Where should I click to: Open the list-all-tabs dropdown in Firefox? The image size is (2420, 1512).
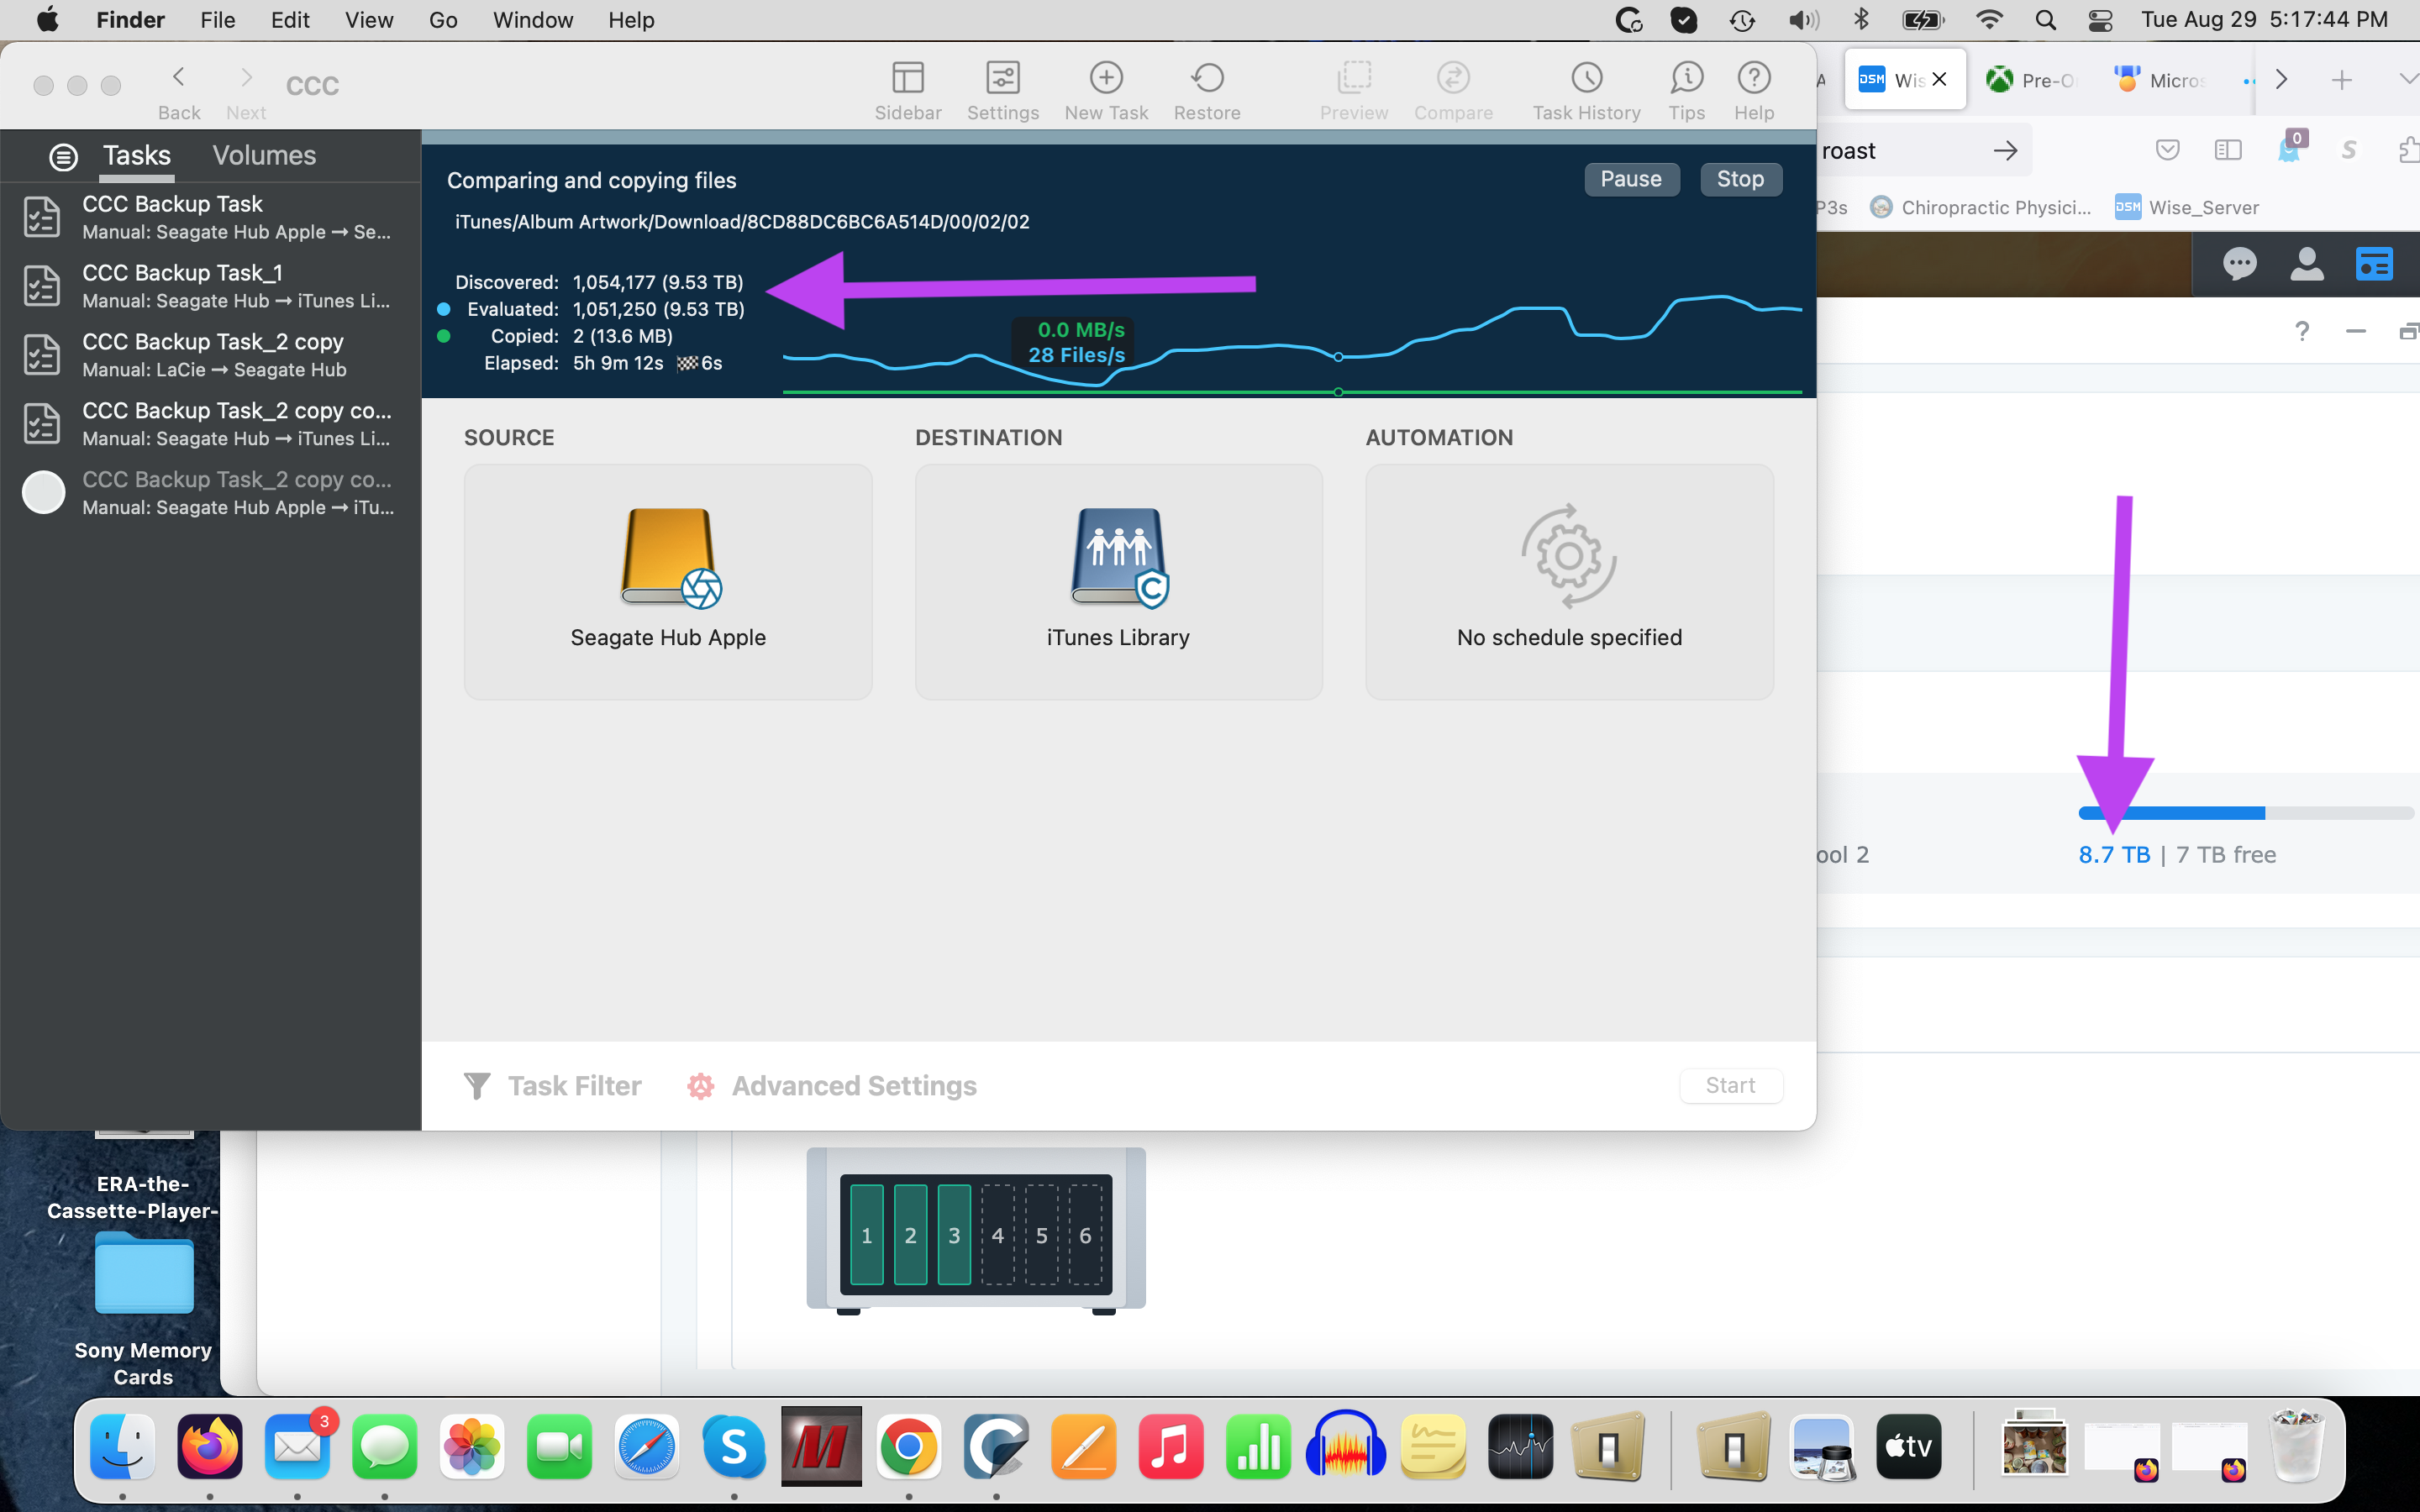[2408, 79]
